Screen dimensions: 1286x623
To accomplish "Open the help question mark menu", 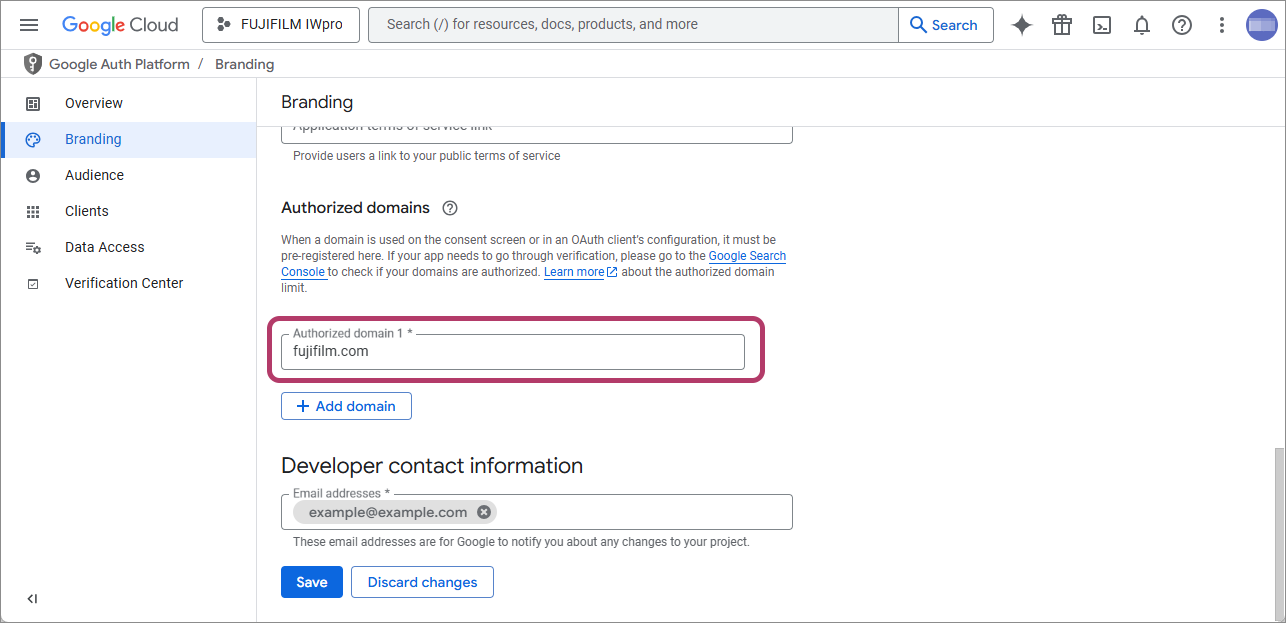I will 1182,25.
